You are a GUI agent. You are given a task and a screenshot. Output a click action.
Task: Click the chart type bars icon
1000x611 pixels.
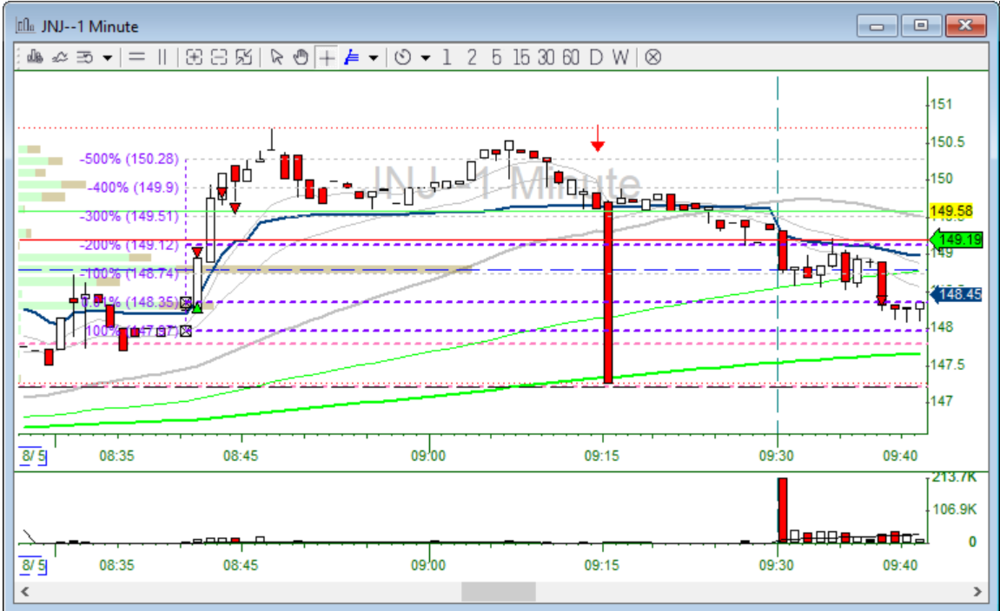[x=35, y=57]
